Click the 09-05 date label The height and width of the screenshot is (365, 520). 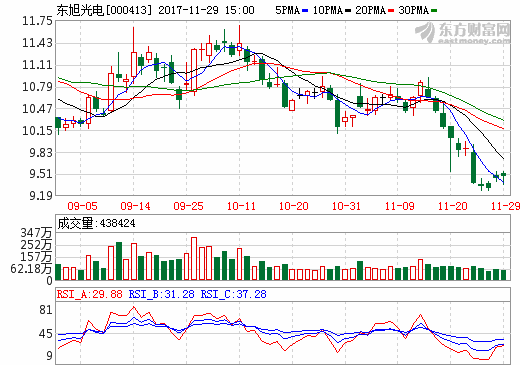point(82,206)
